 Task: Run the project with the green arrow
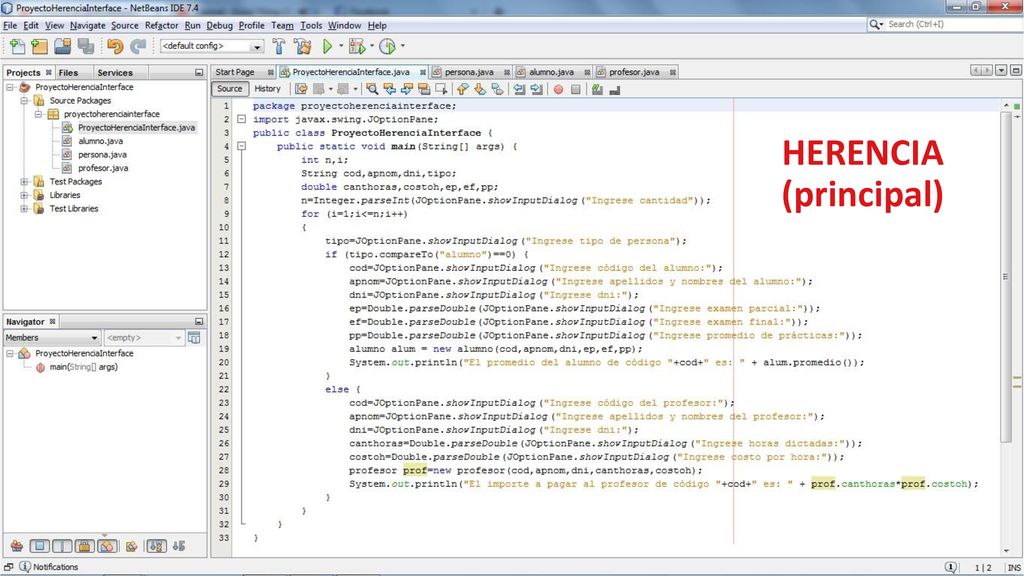[x=327, y=46]
